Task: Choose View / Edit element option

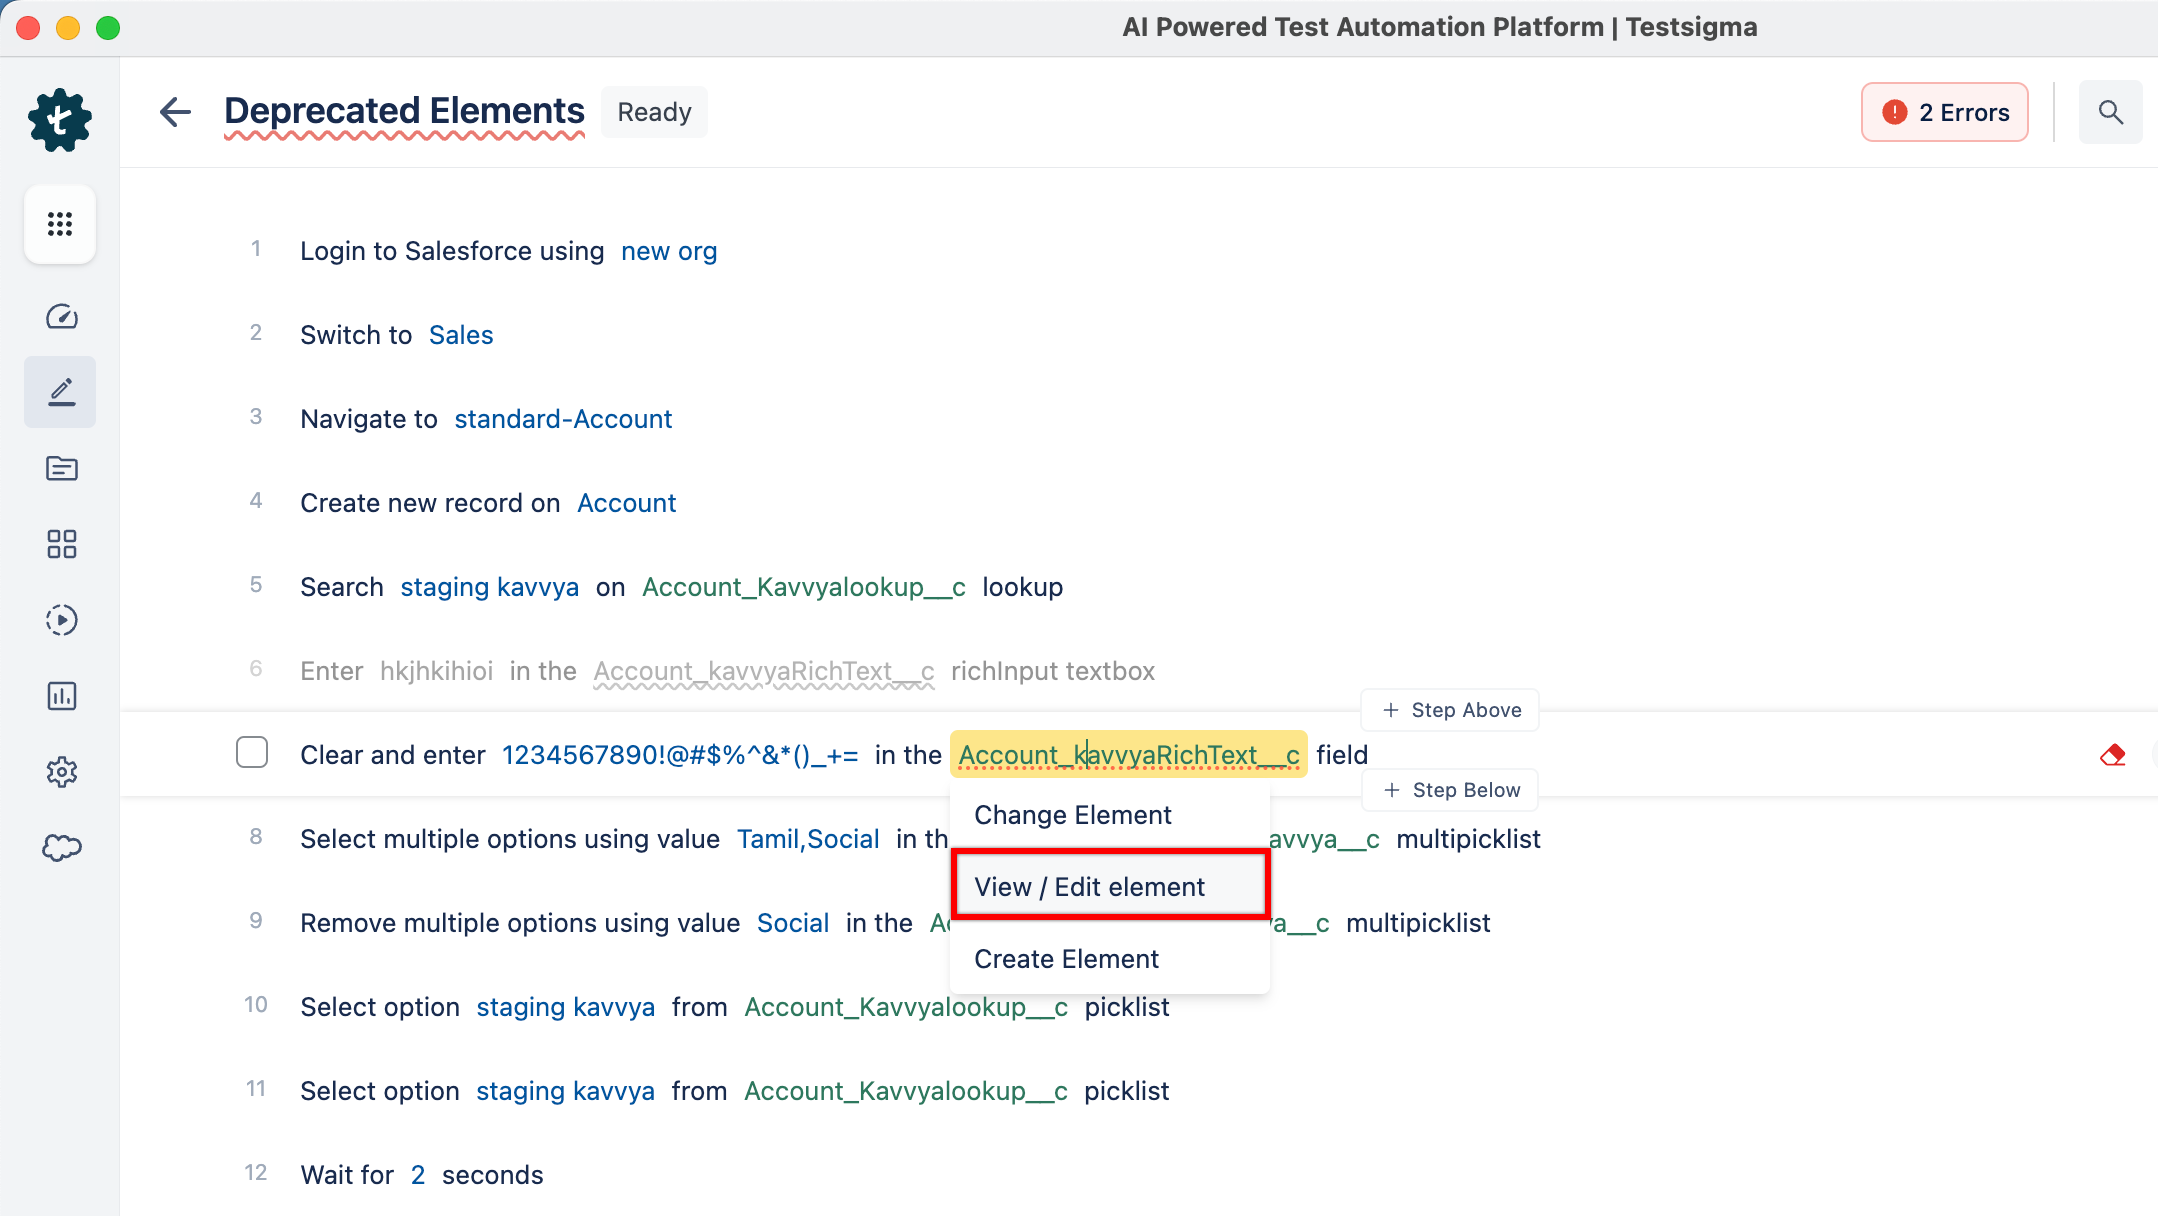Action: point(1110,887)
